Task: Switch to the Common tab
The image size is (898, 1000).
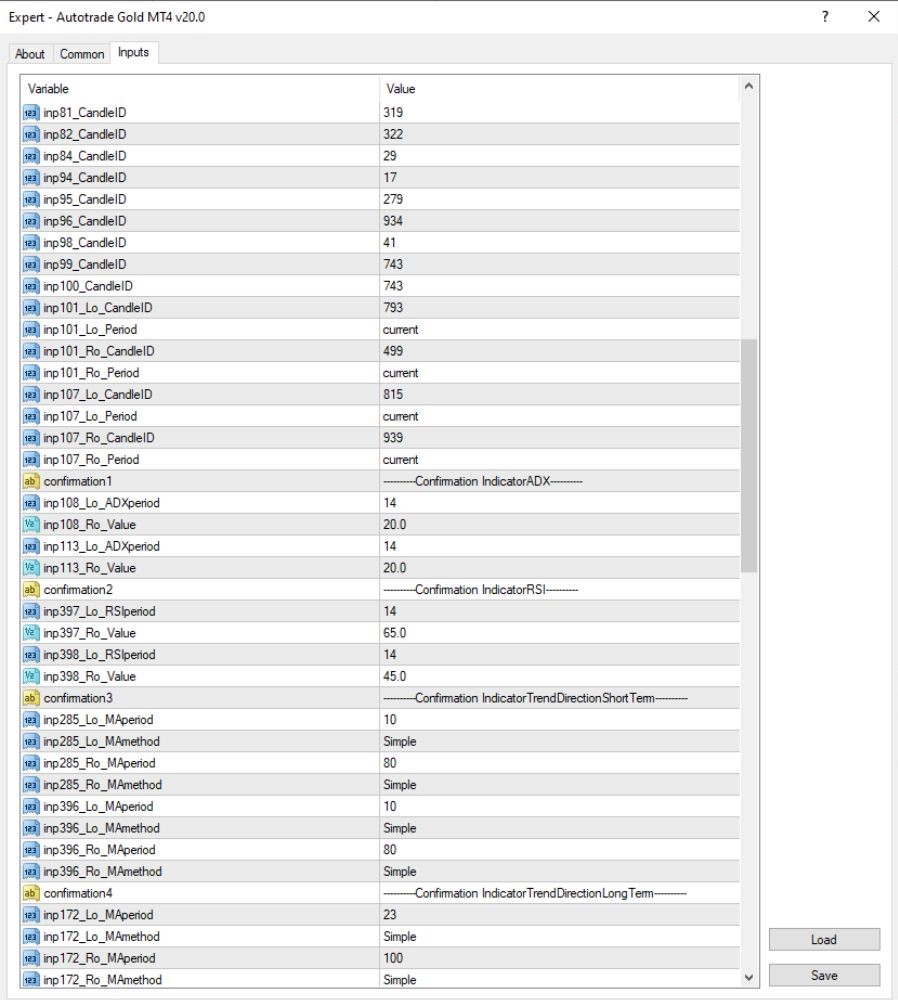Action: pos(82,54)
